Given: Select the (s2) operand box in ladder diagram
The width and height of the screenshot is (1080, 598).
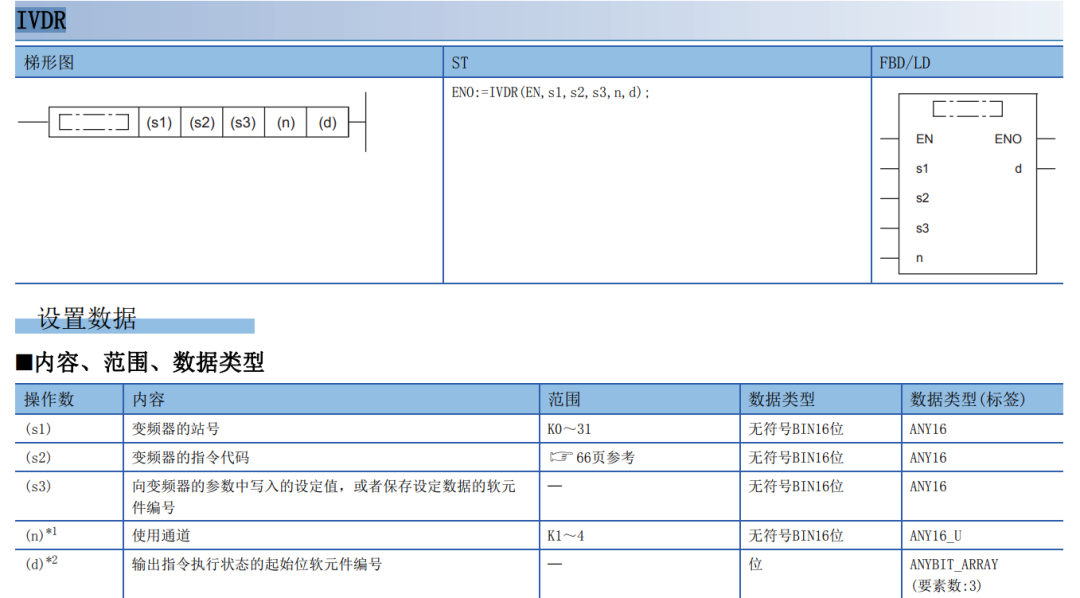Looking at the screenshot, I should coord(201,123).
